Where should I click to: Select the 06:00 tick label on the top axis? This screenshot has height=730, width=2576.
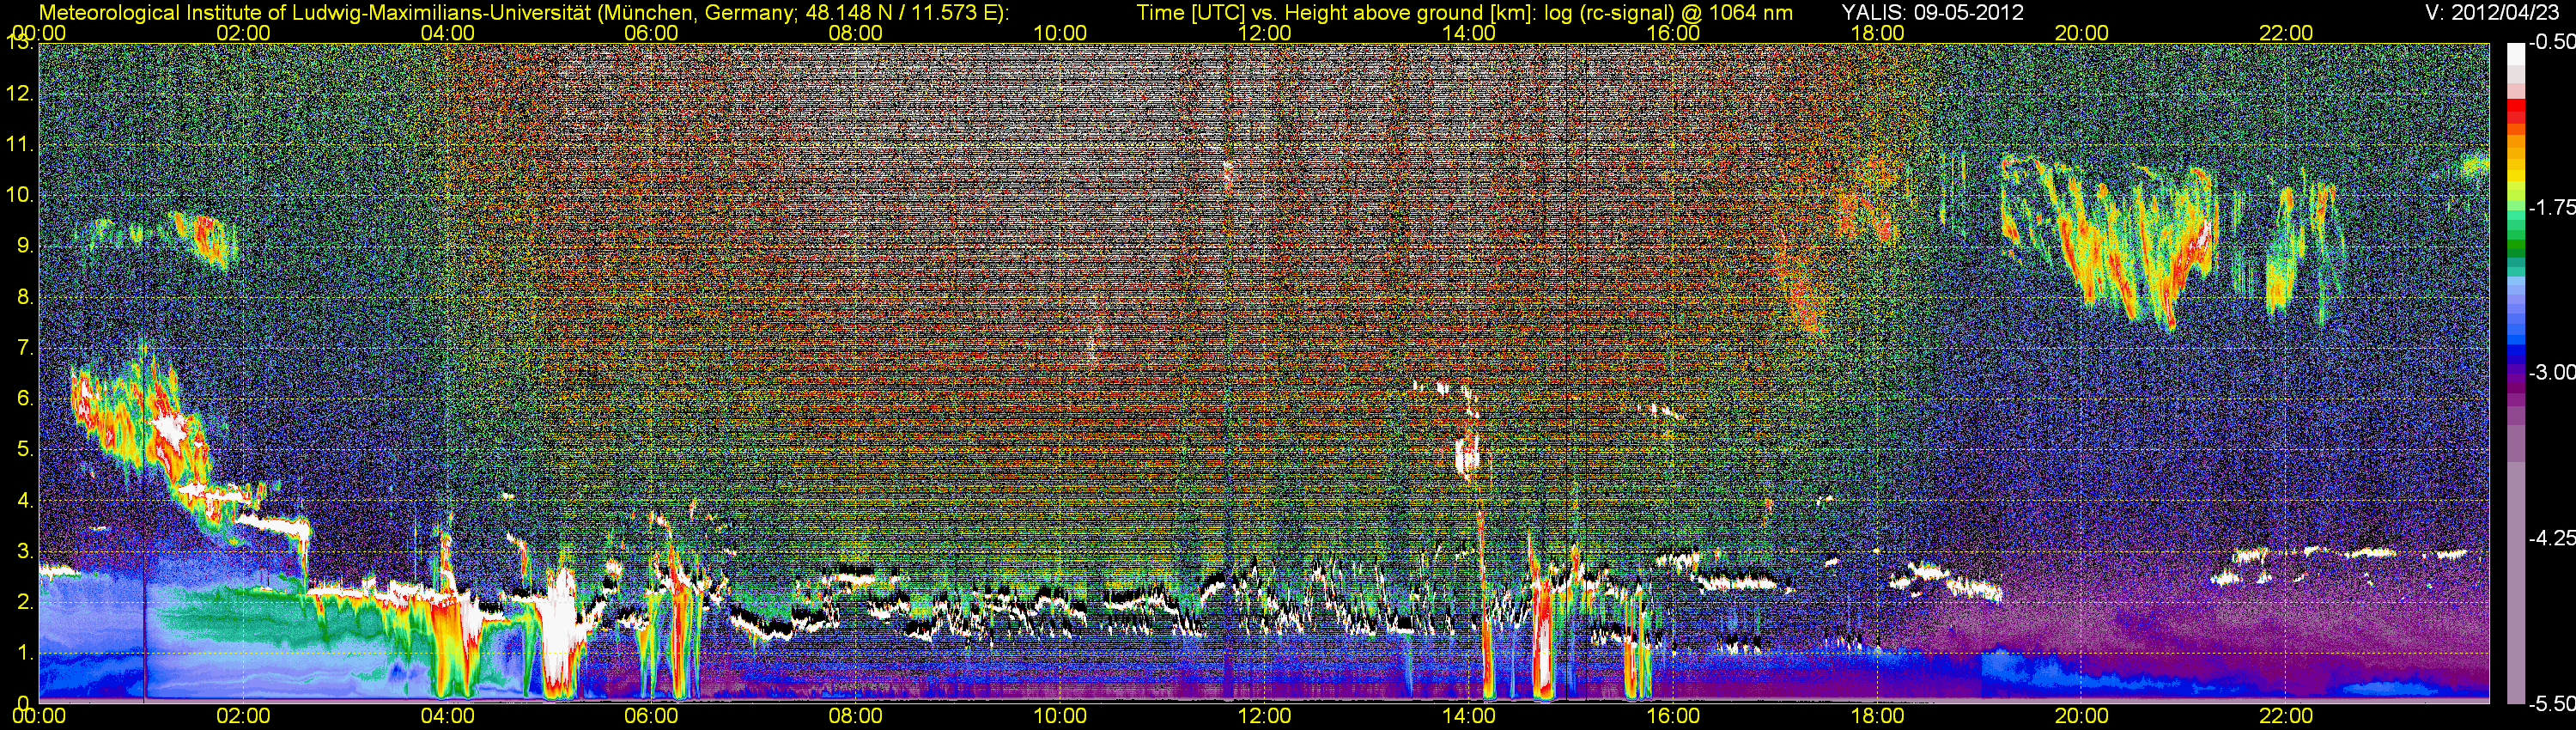(651, 33)
